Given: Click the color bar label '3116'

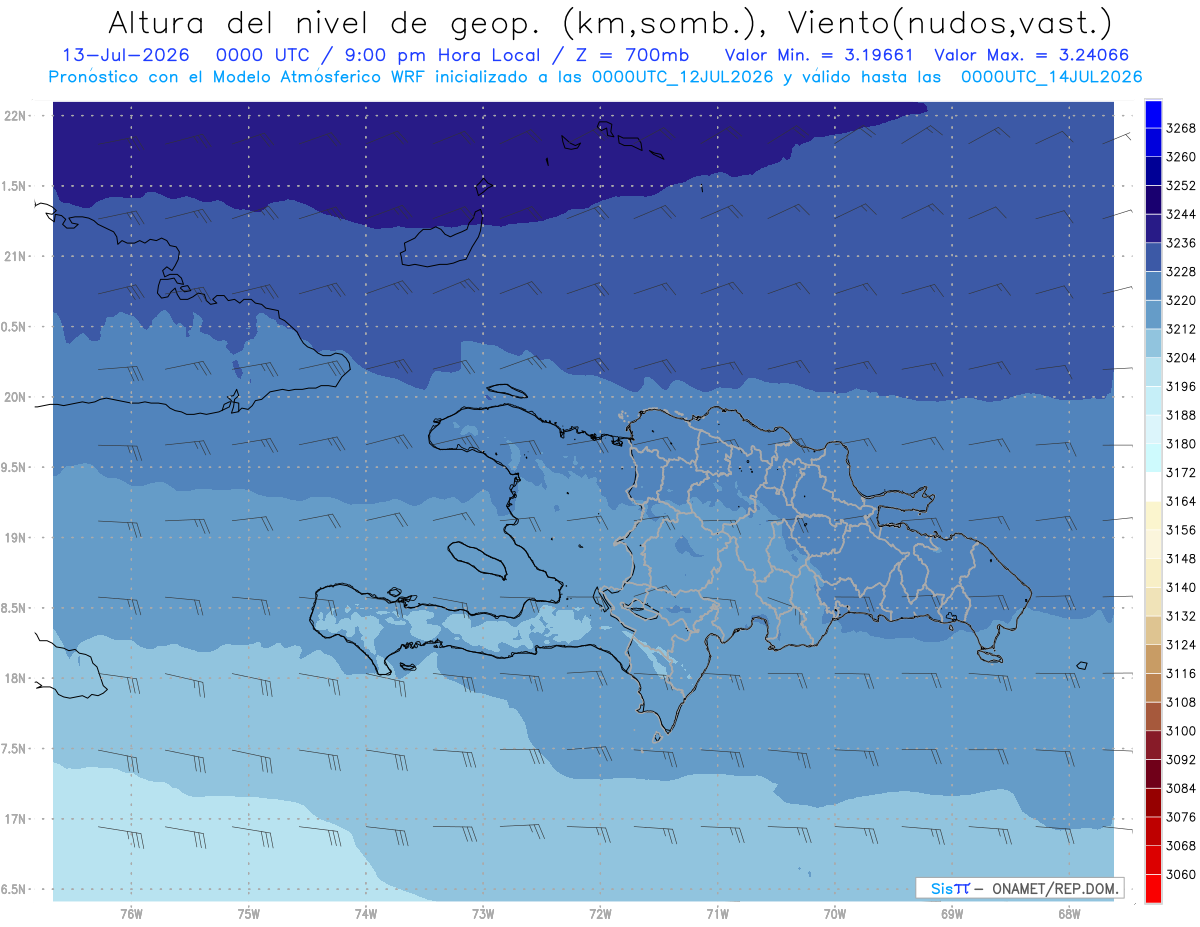Looking at the screenshot, I should 1181,673.
